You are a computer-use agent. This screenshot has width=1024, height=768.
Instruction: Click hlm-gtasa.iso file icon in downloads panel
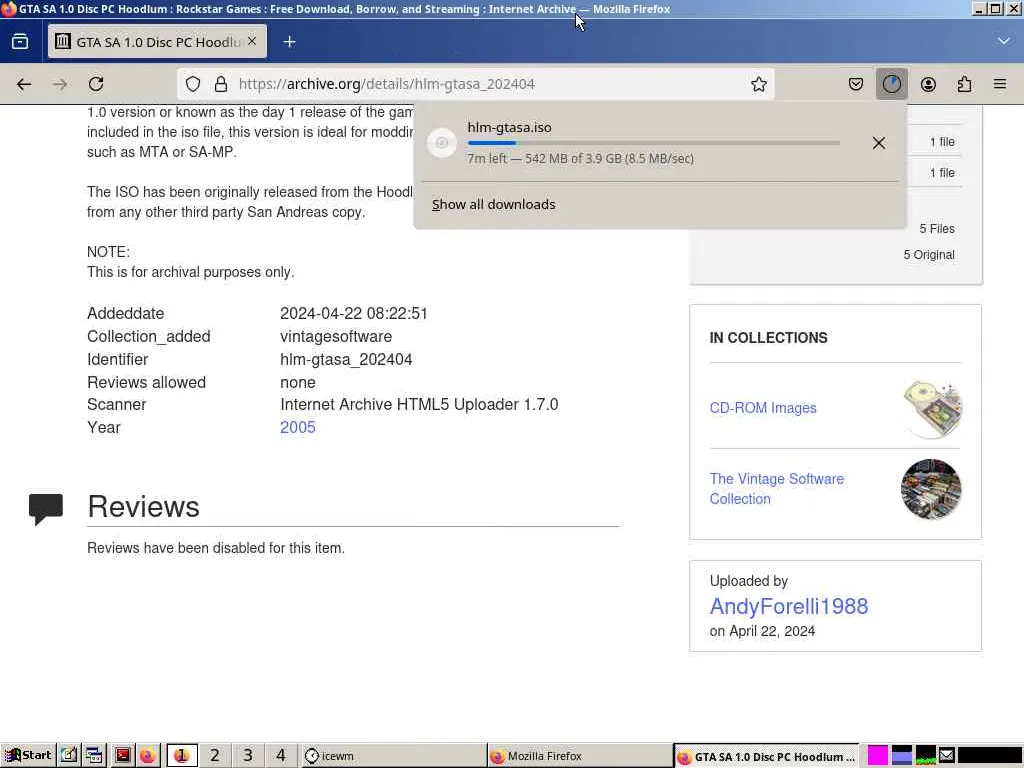pos(442,142)
